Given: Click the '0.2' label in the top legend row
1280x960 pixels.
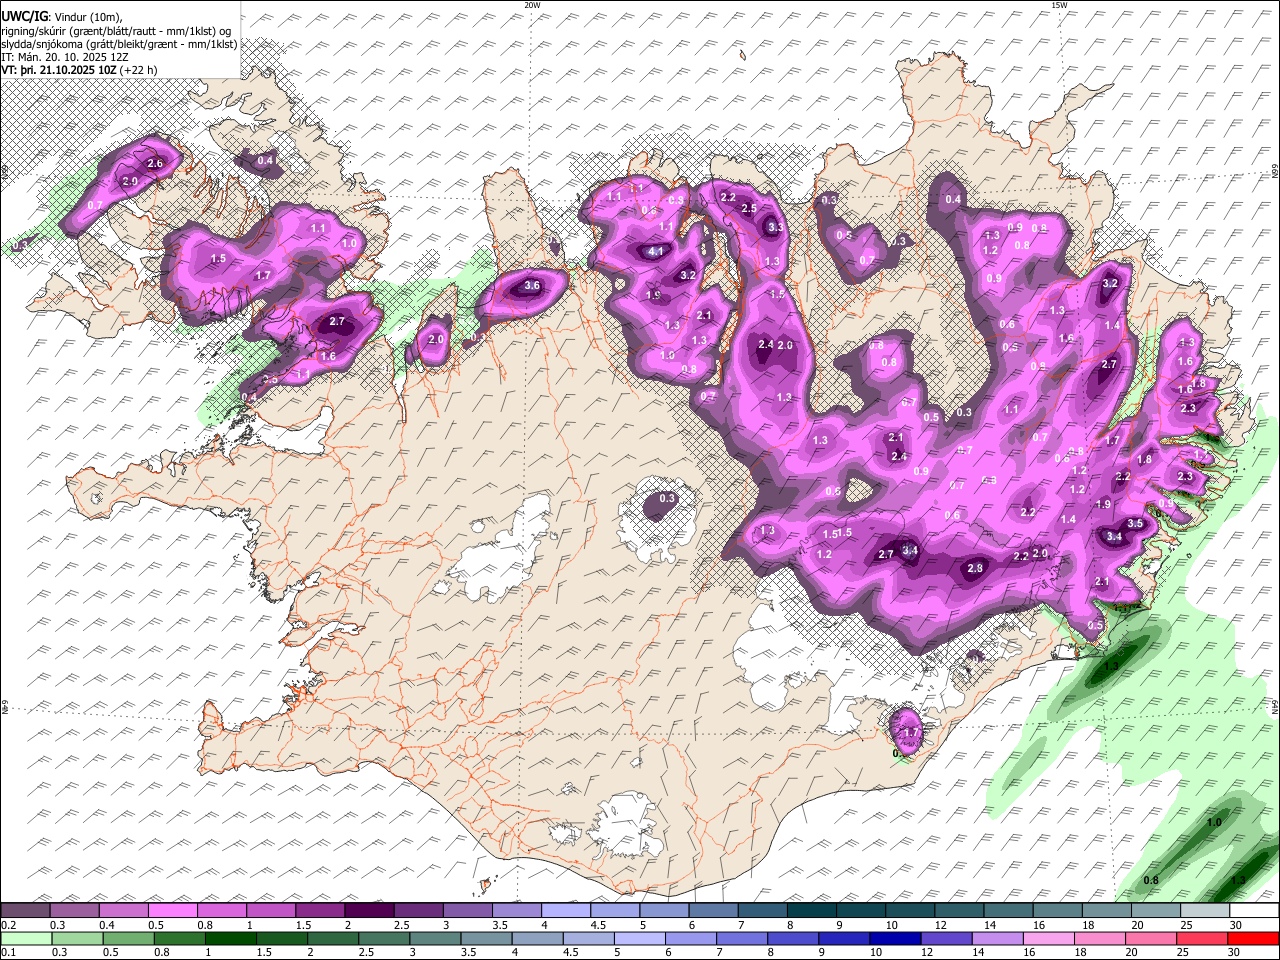Looking at the screenshot, I should [x=8, y=925].
